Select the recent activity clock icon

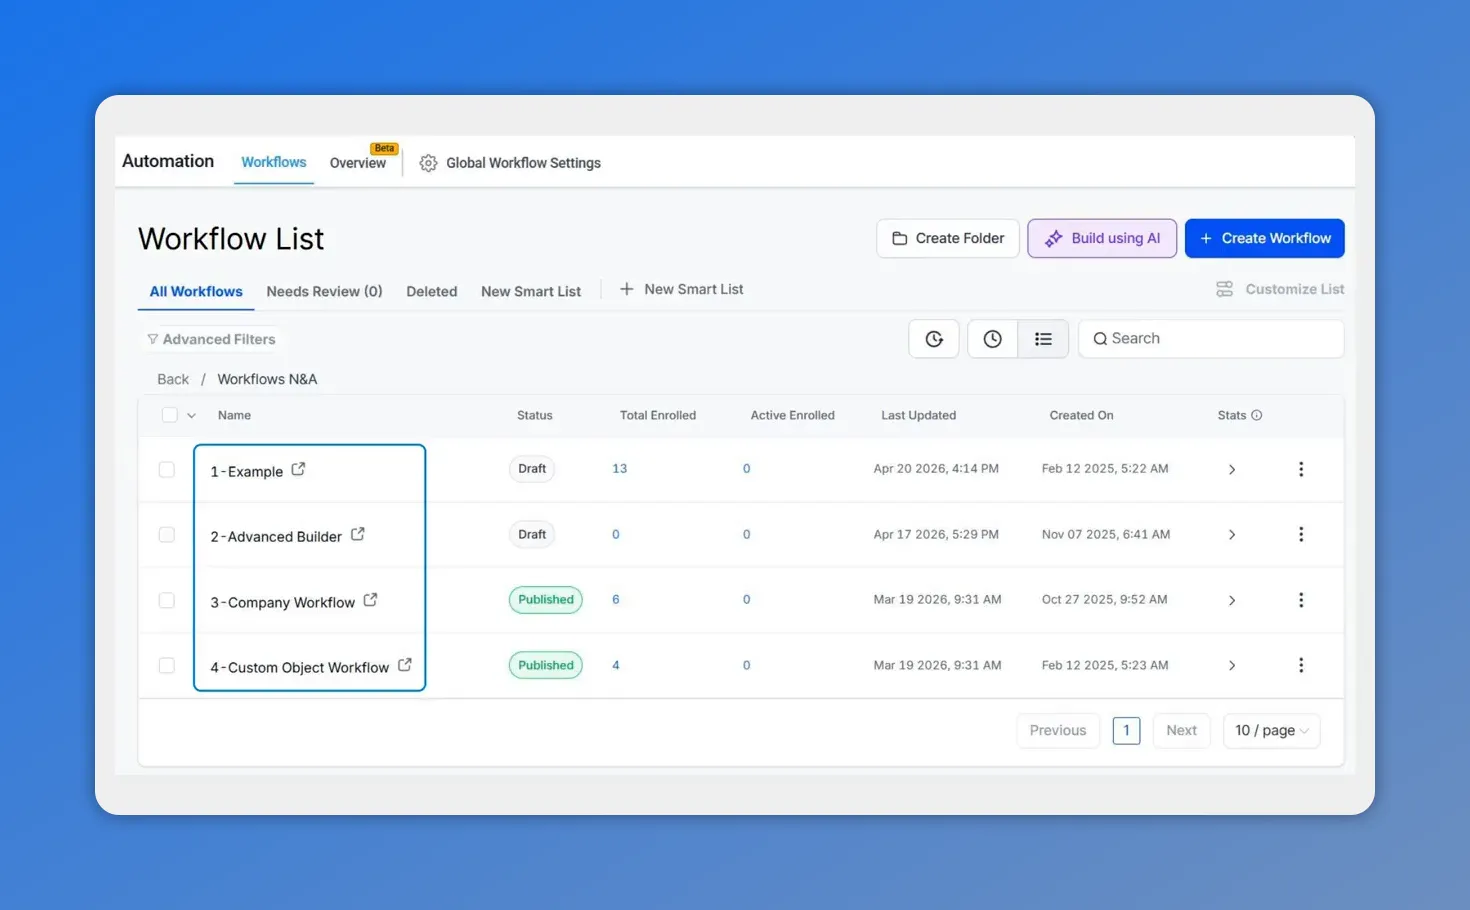(x=992, y=338)
